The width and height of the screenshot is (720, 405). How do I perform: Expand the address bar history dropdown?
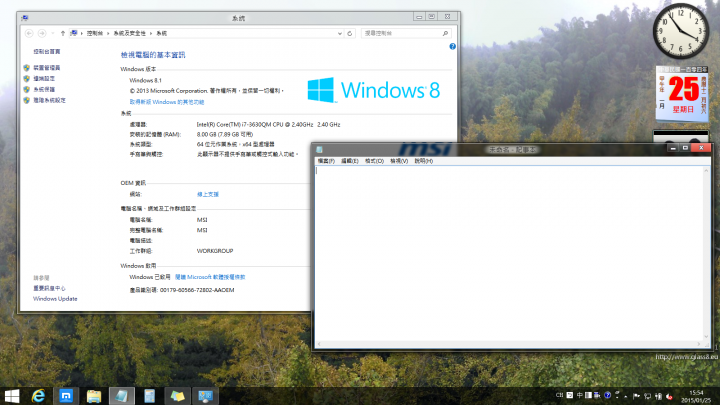point(340,34)
